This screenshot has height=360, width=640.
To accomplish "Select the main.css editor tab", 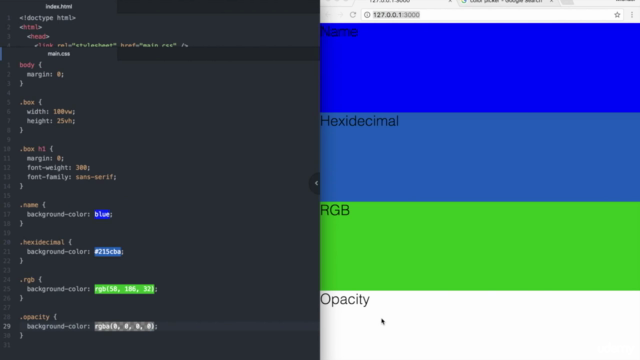I will 59,53.
